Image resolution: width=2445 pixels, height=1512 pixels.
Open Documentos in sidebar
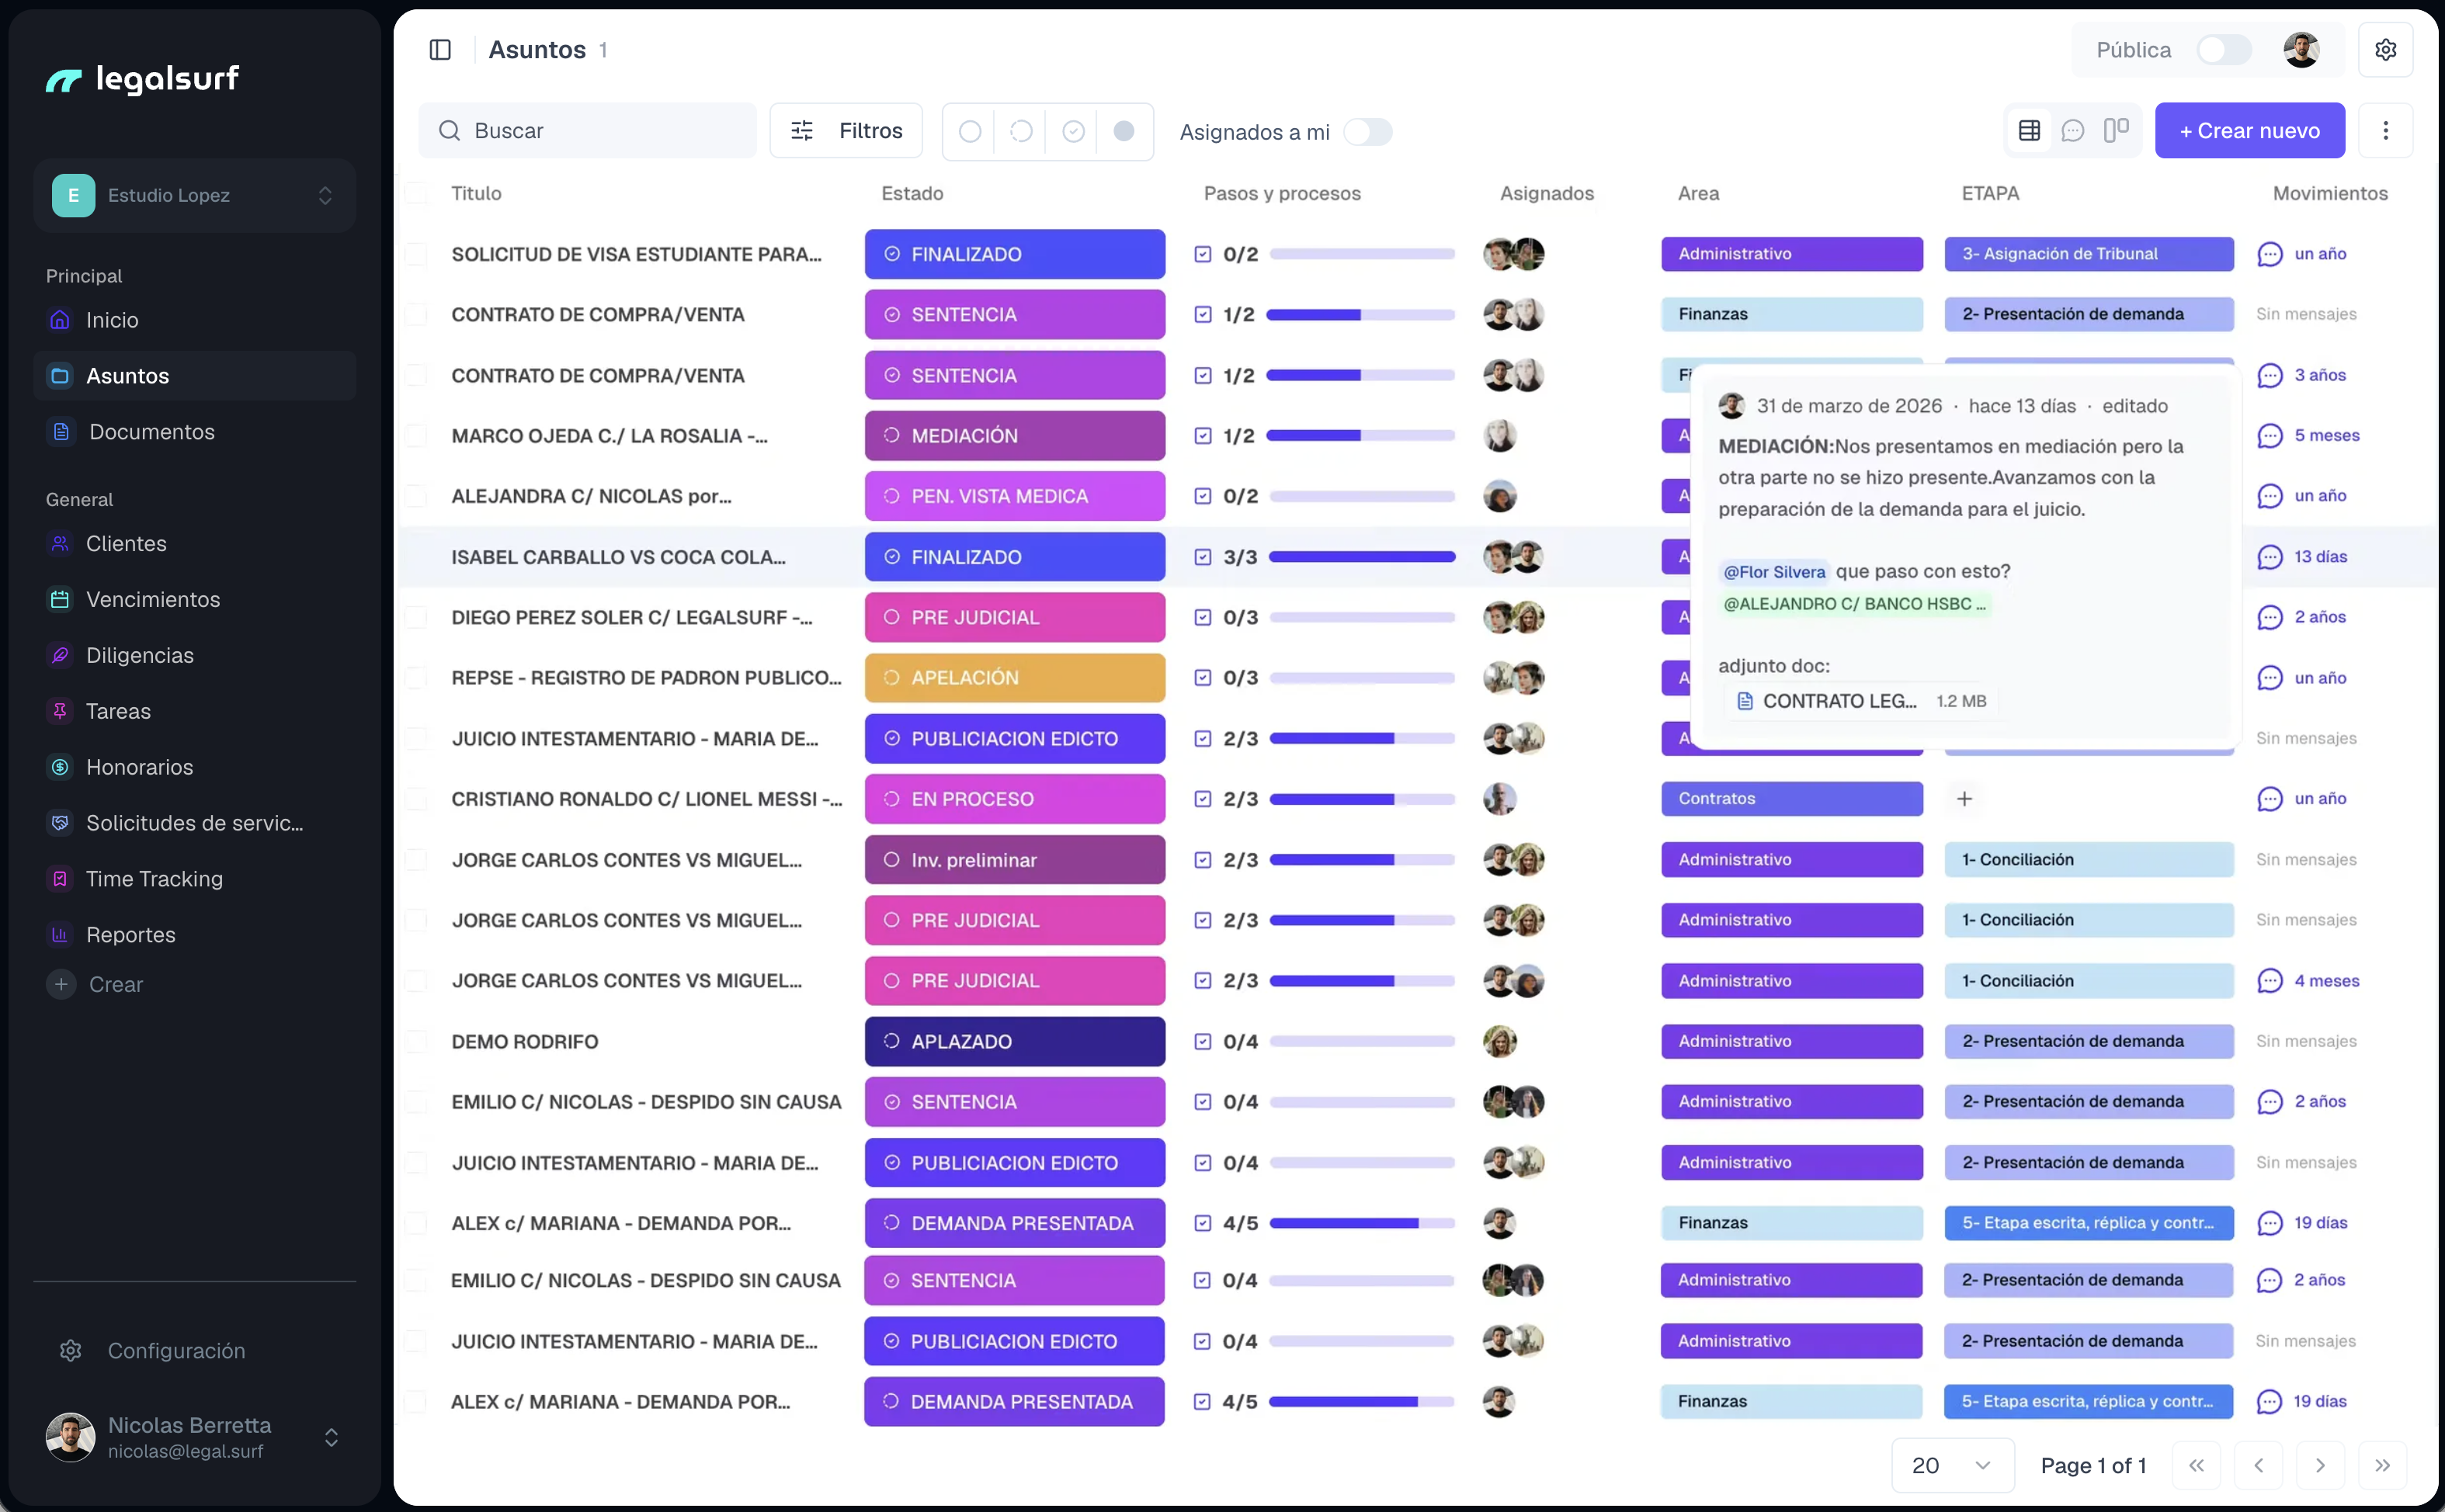(x=195, y=432)
